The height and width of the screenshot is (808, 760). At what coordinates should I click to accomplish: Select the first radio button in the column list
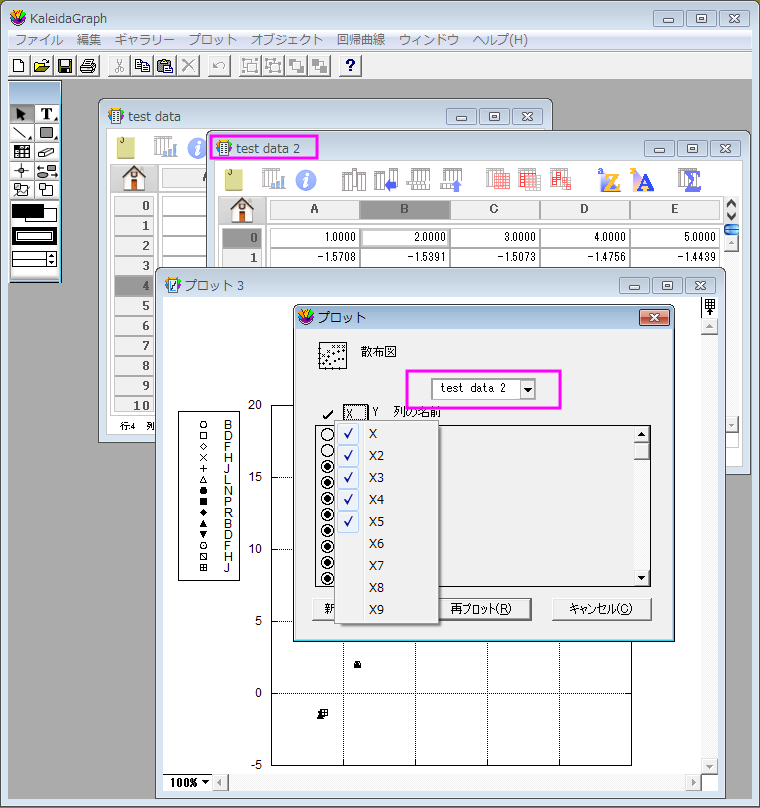327,434
